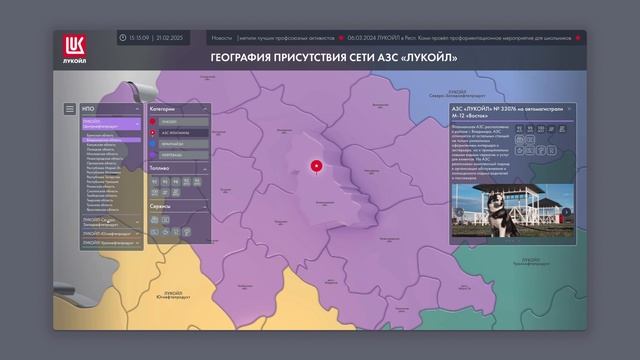Select Брянская область in the region list
This screenshot has width=640, height=360.
(100, 136)
